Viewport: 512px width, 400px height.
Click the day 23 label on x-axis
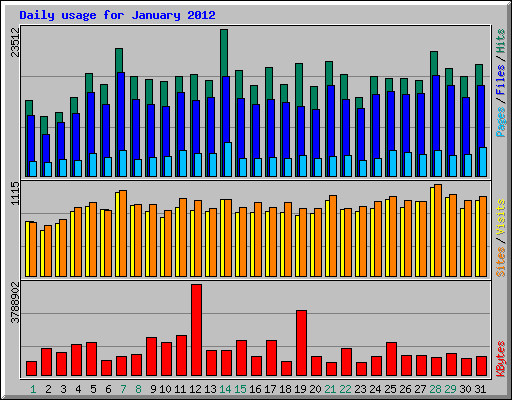click(360, 389)
